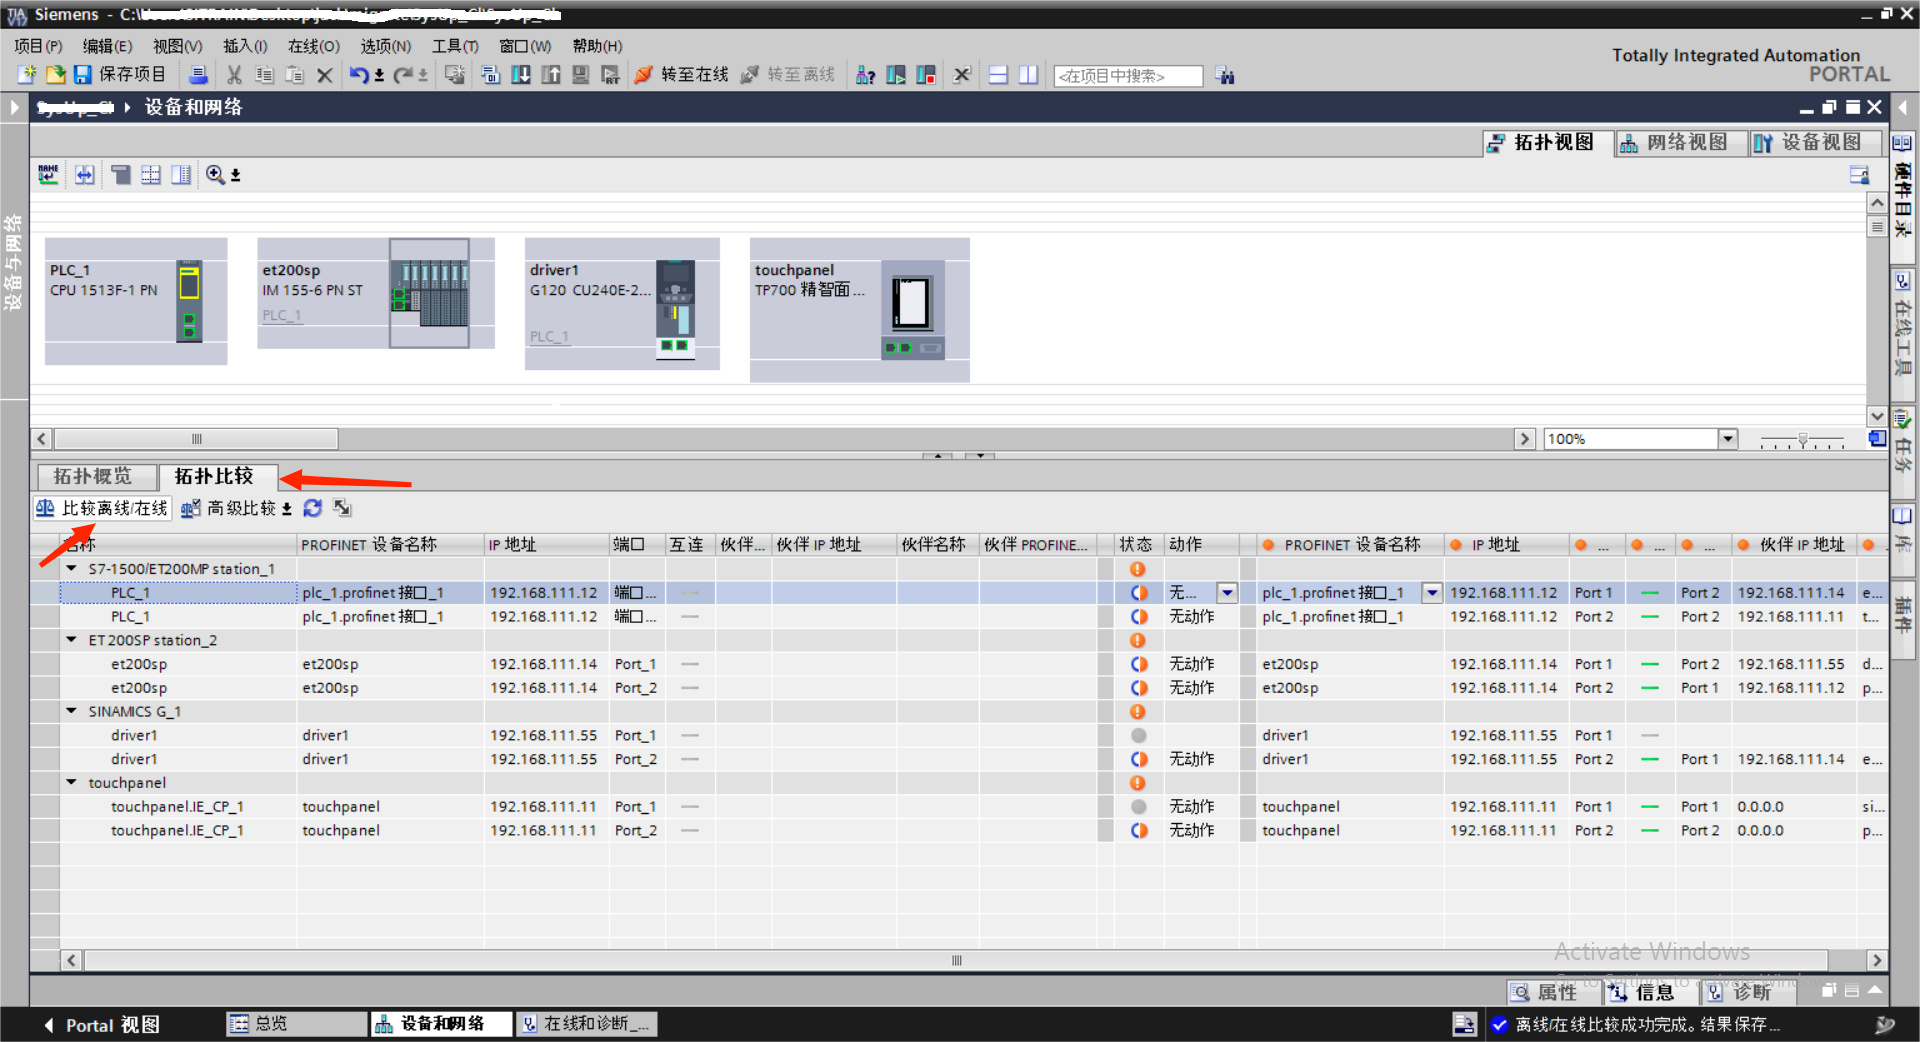Click the start CPU icon

(x=896, y=75)
